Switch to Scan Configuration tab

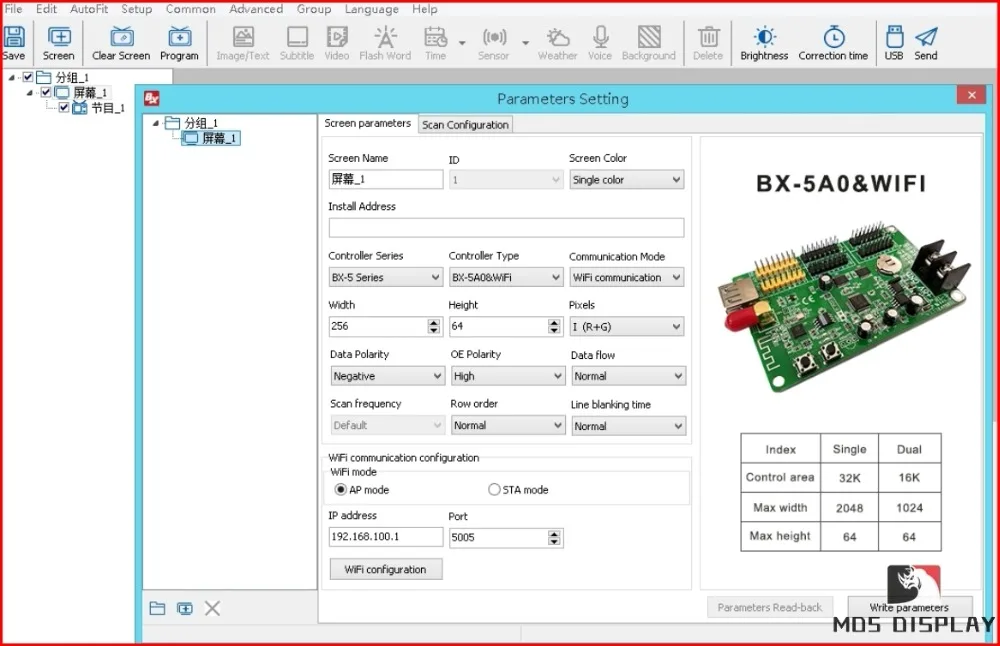(x=465, y=124)
